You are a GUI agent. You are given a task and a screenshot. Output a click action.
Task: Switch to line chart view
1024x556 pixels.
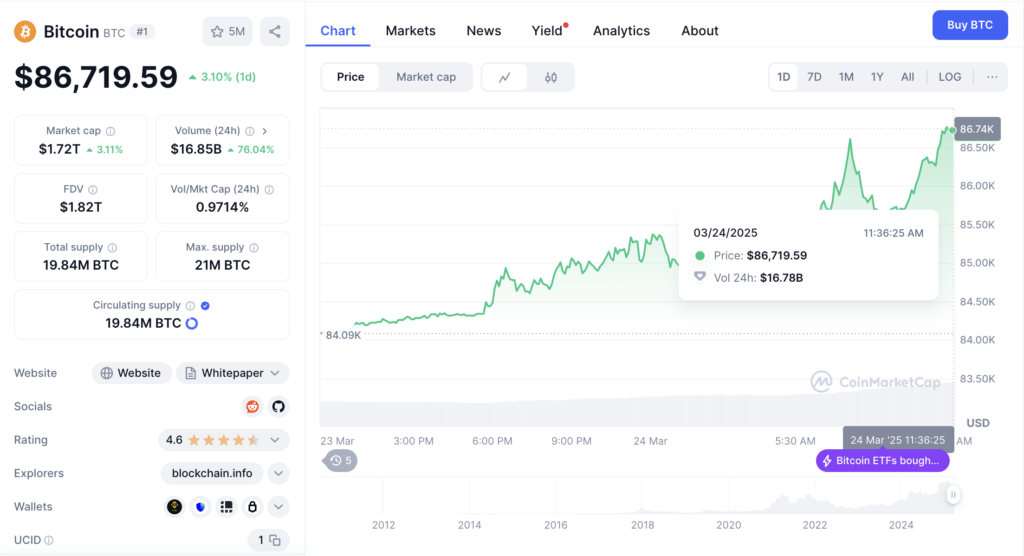[x=504, y=77]
